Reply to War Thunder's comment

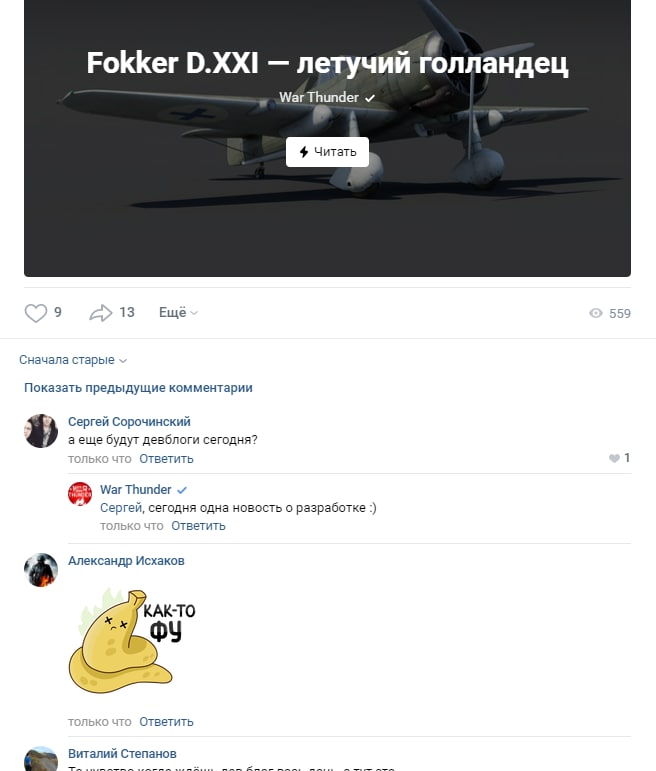pos(198,526)
